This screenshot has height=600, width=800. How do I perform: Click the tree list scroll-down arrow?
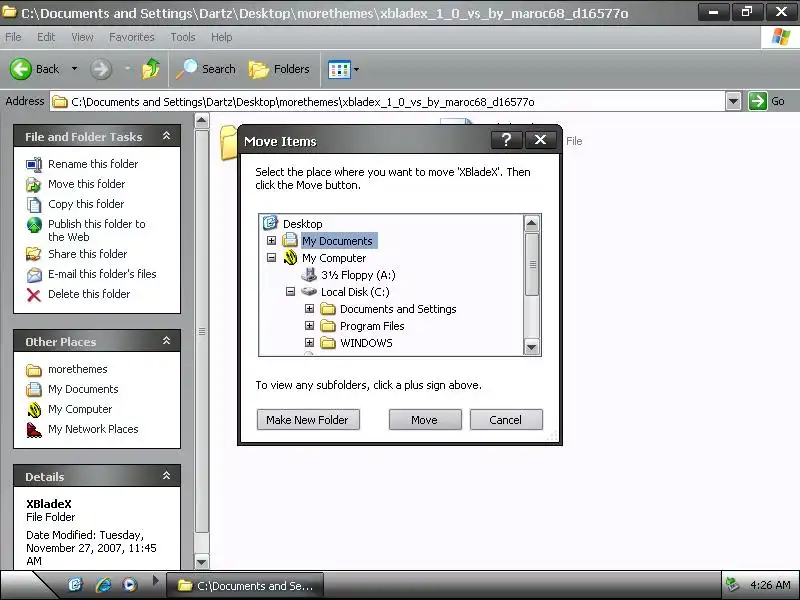tap(531, 347)
